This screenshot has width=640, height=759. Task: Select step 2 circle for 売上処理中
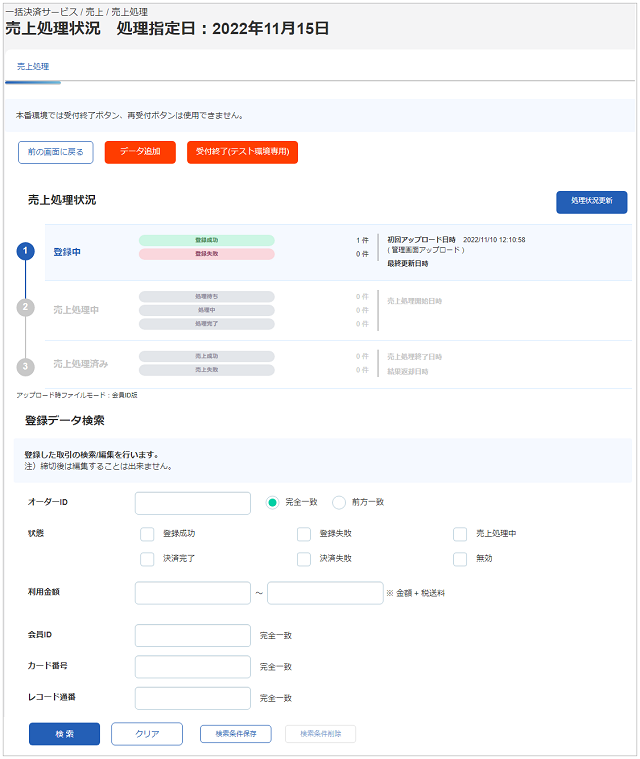26,307
